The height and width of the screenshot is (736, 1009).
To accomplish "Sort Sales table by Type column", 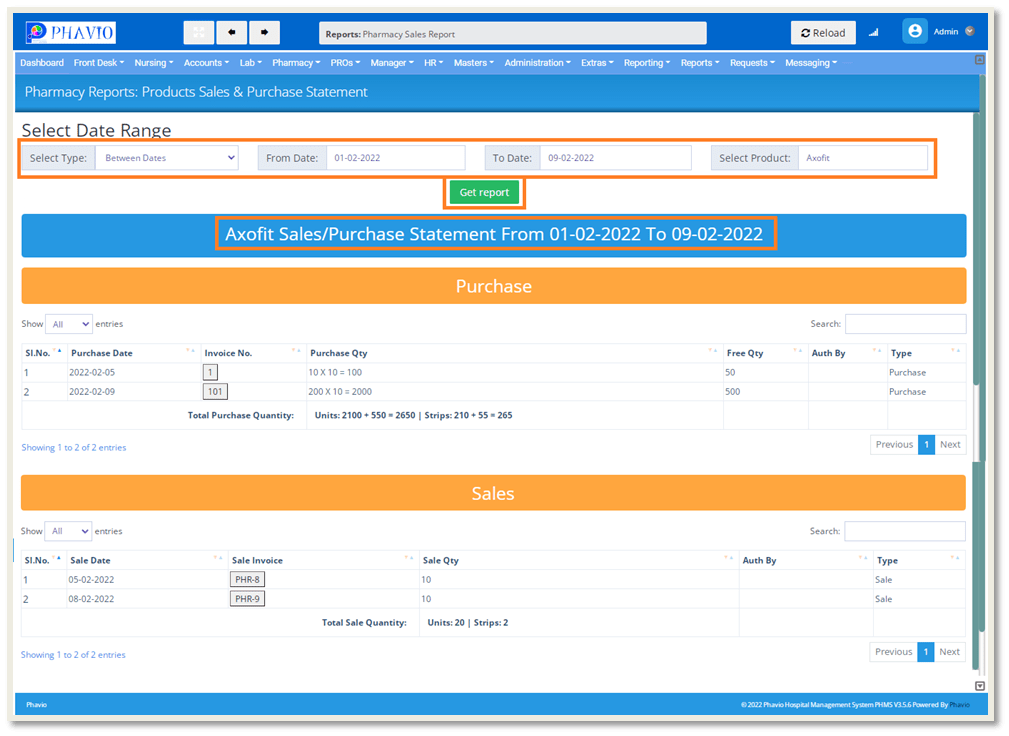I will [919, 560].
